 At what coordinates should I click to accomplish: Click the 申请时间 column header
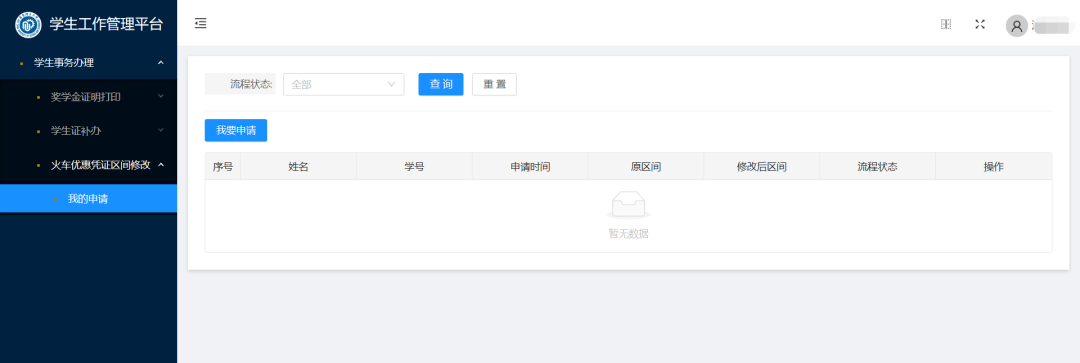tap(530, 167)
